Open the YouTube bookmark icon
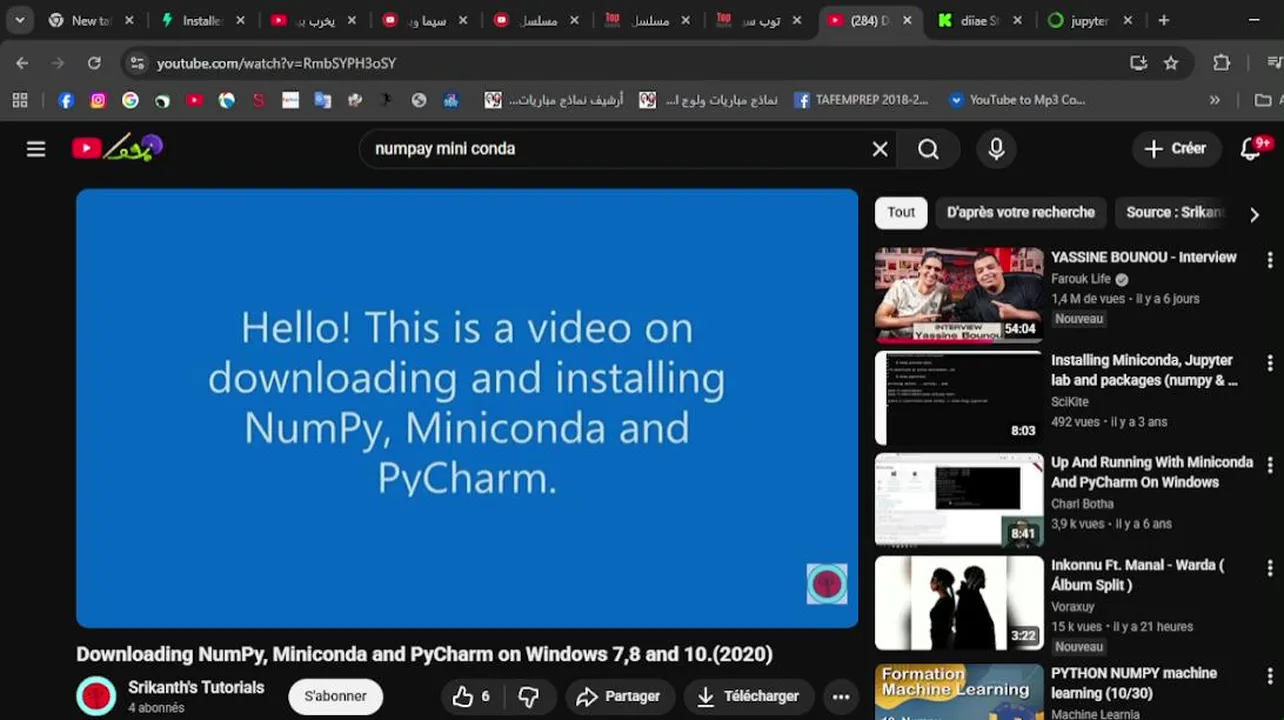This screenshot has height=720, width=1284. 194,100
